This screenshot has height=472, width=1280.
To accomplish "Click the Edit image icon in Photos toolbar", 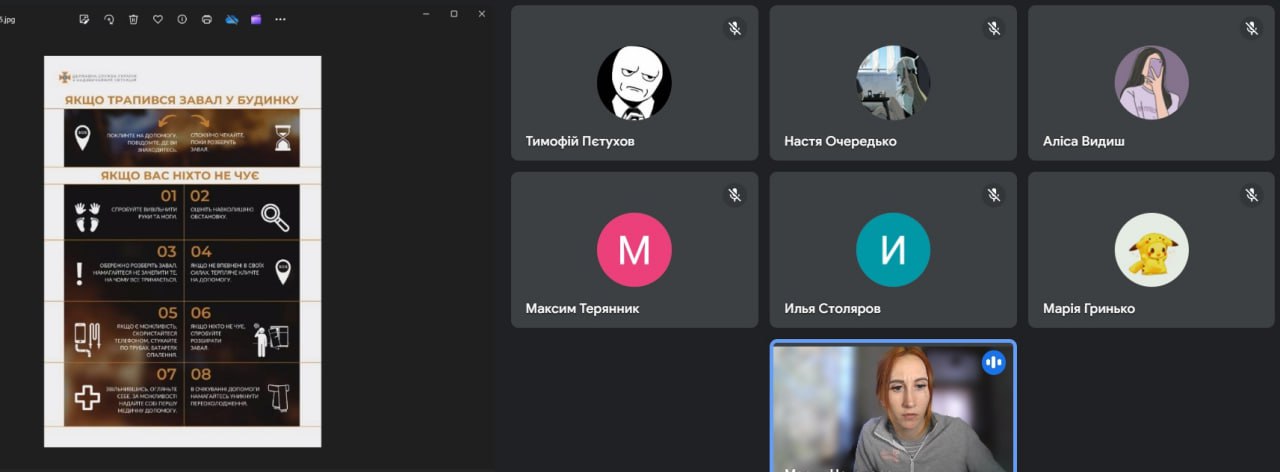I will point(84,19).
